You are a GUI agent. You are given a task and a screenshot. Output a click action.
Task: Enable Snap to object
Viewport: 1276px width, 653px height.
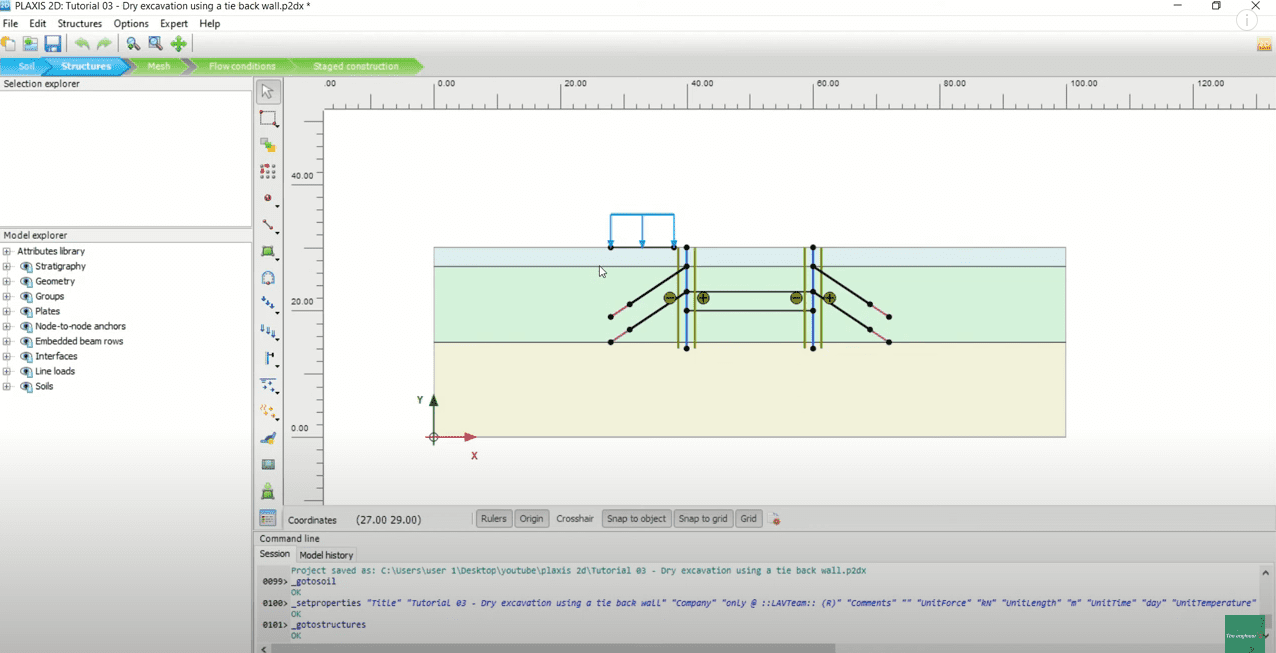(636, 518)
